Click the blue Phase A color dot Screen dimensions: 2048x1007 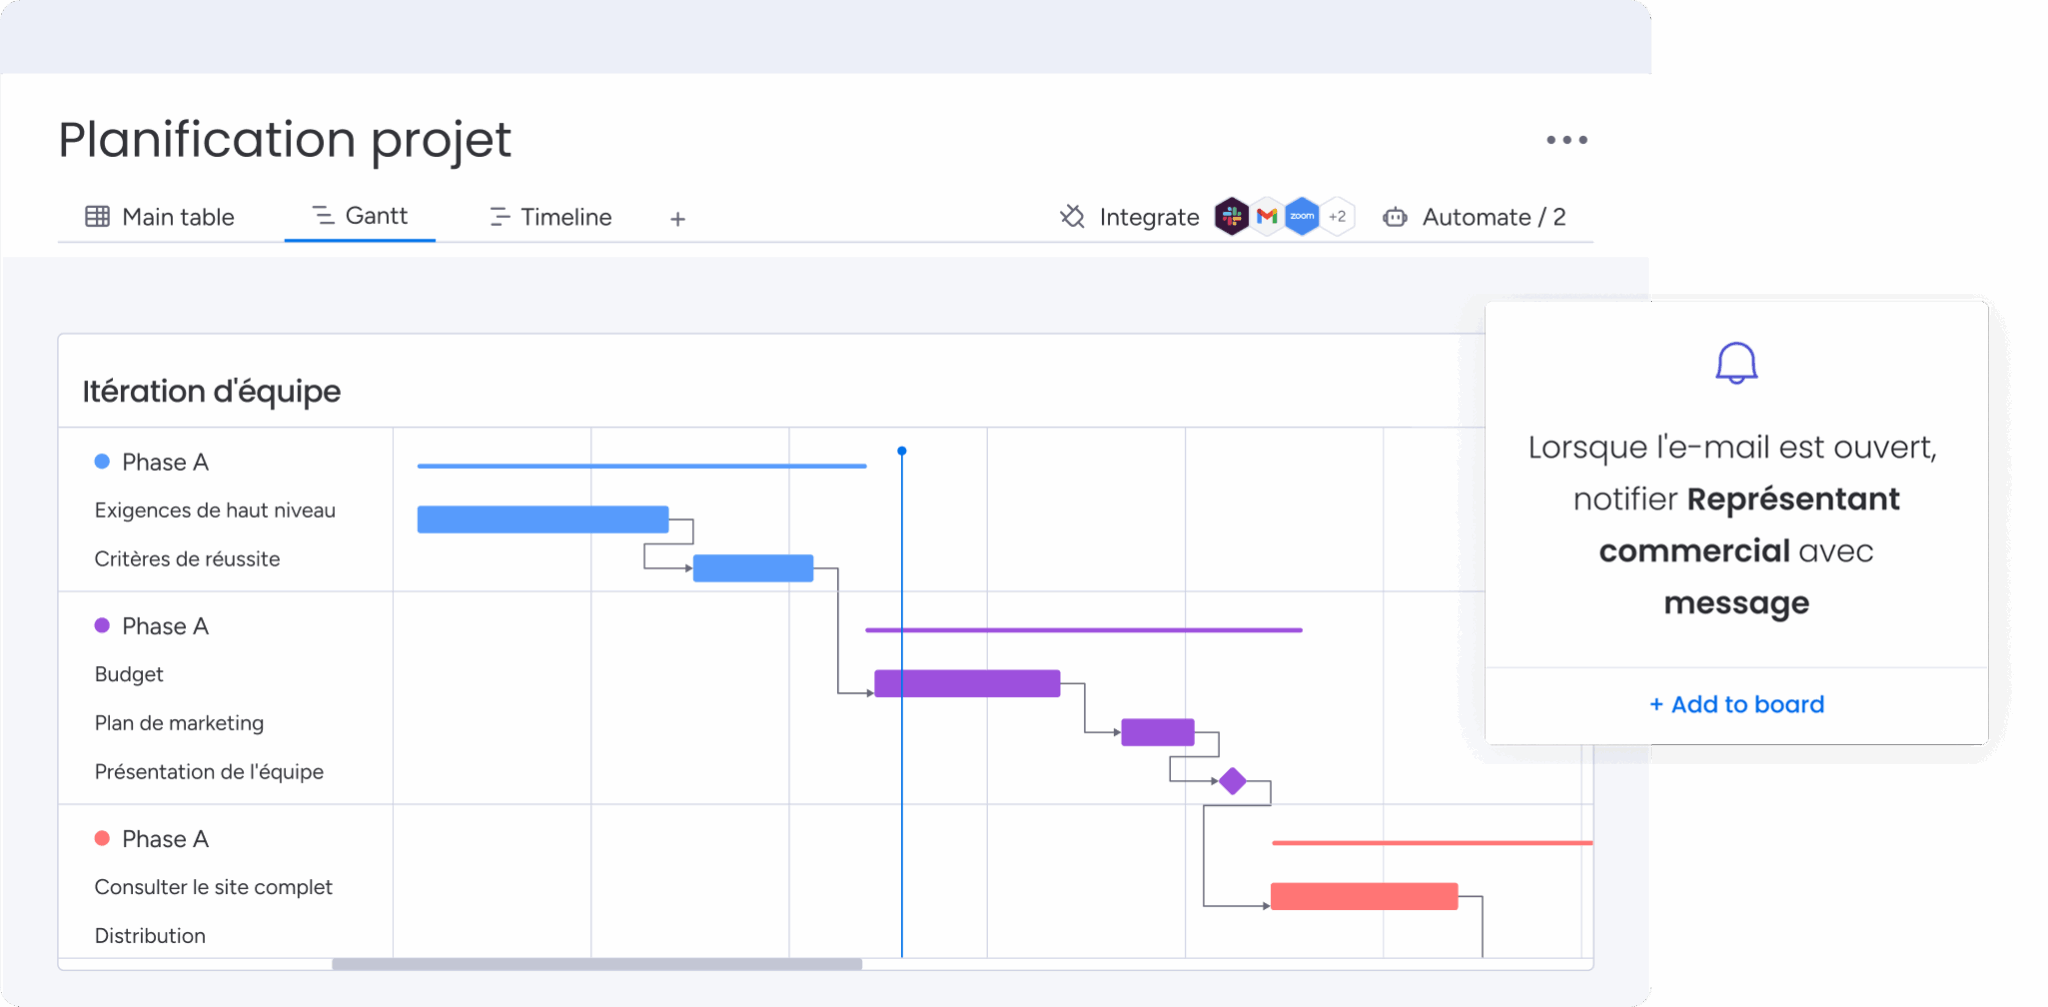(102, 461)
